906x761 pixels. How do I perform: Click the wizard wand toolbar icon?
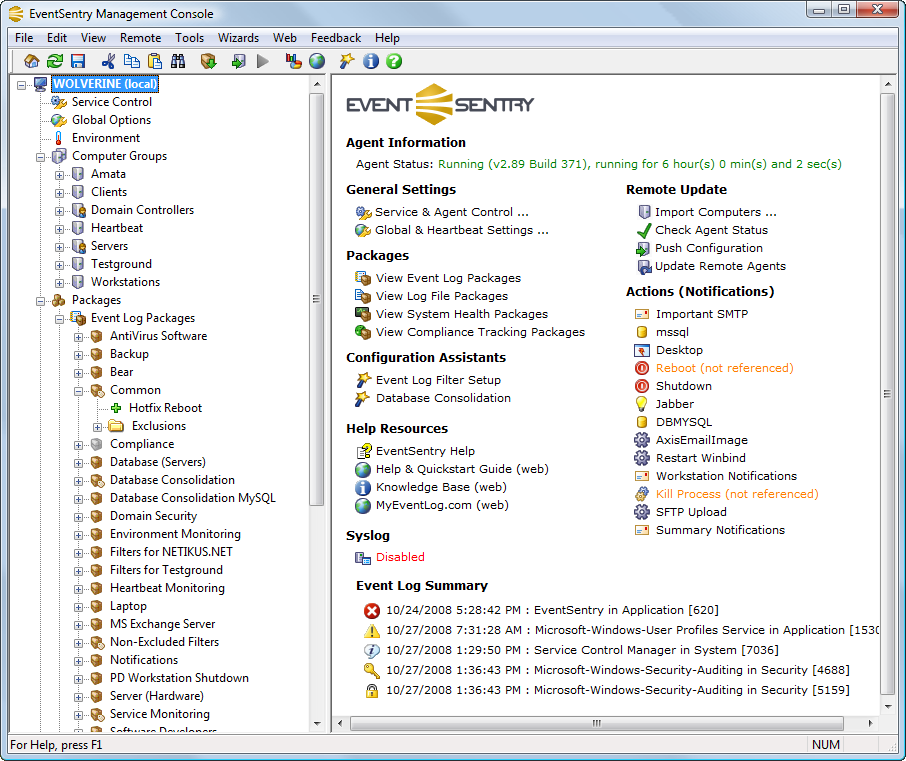(347, 61)
